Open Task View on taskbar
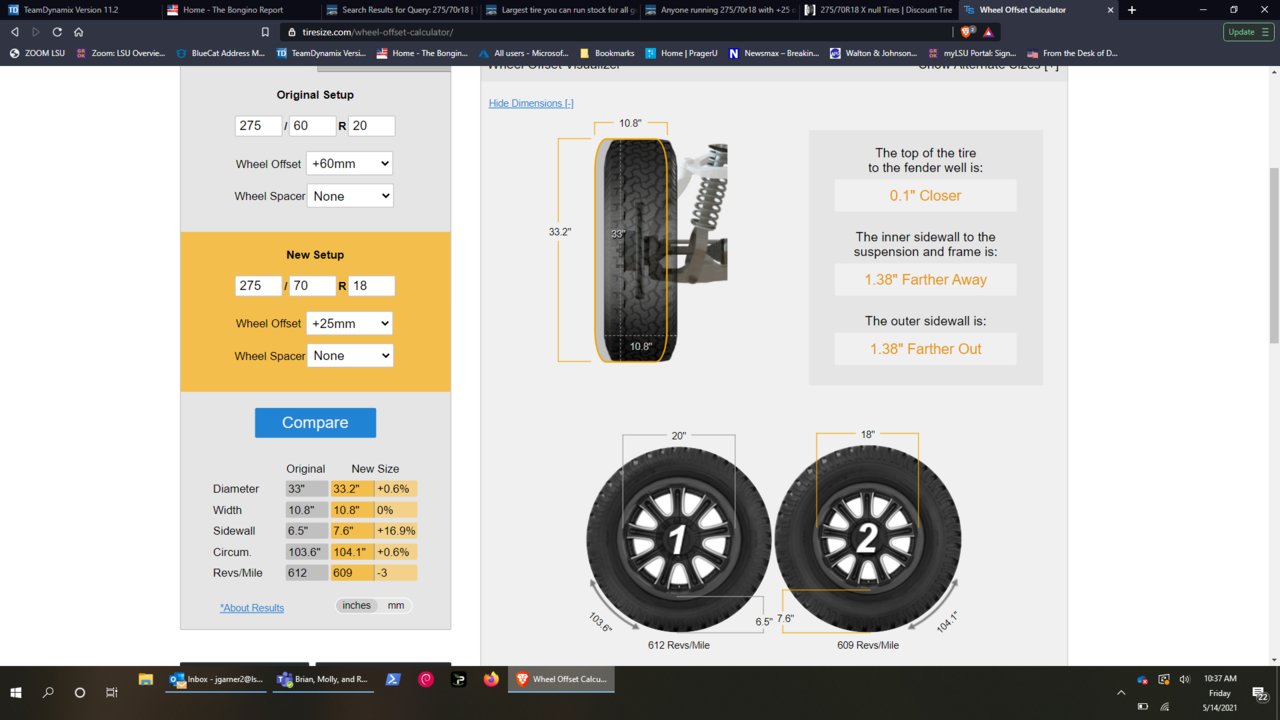The image size is (1280, 720). [112, 692]
